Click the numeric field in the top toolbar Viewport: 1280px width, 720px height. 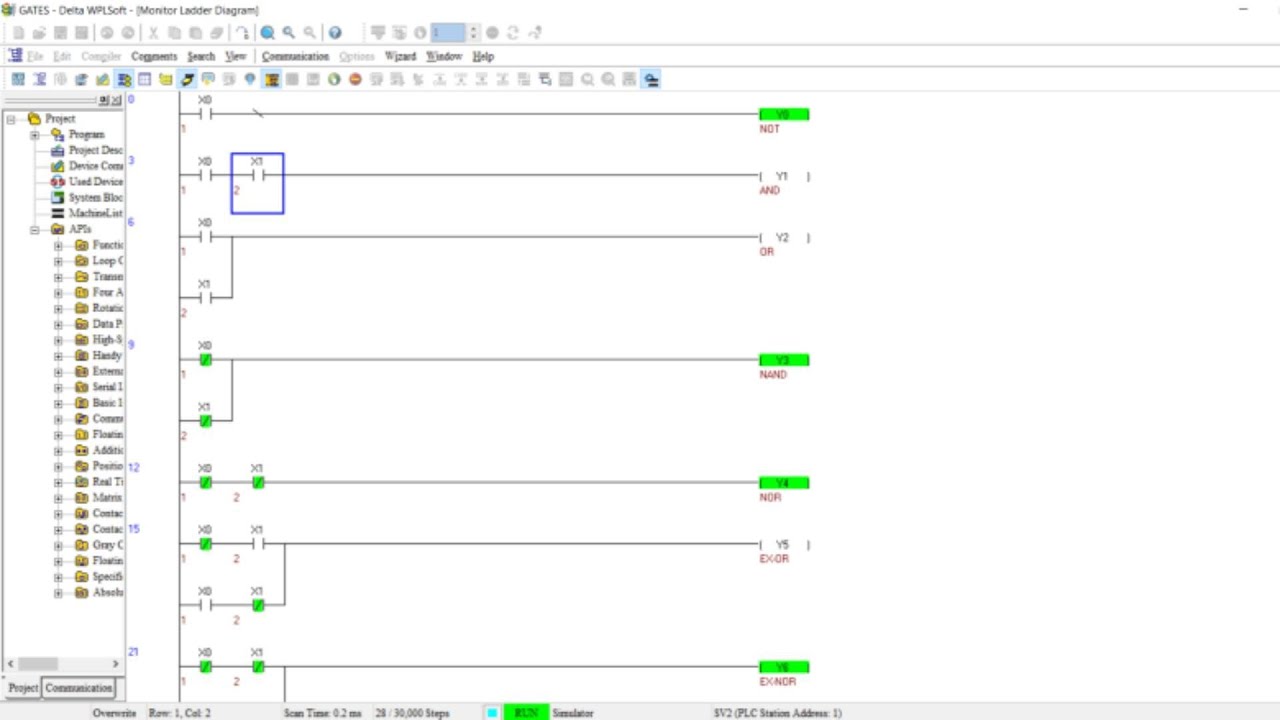[x=448, y=33]
